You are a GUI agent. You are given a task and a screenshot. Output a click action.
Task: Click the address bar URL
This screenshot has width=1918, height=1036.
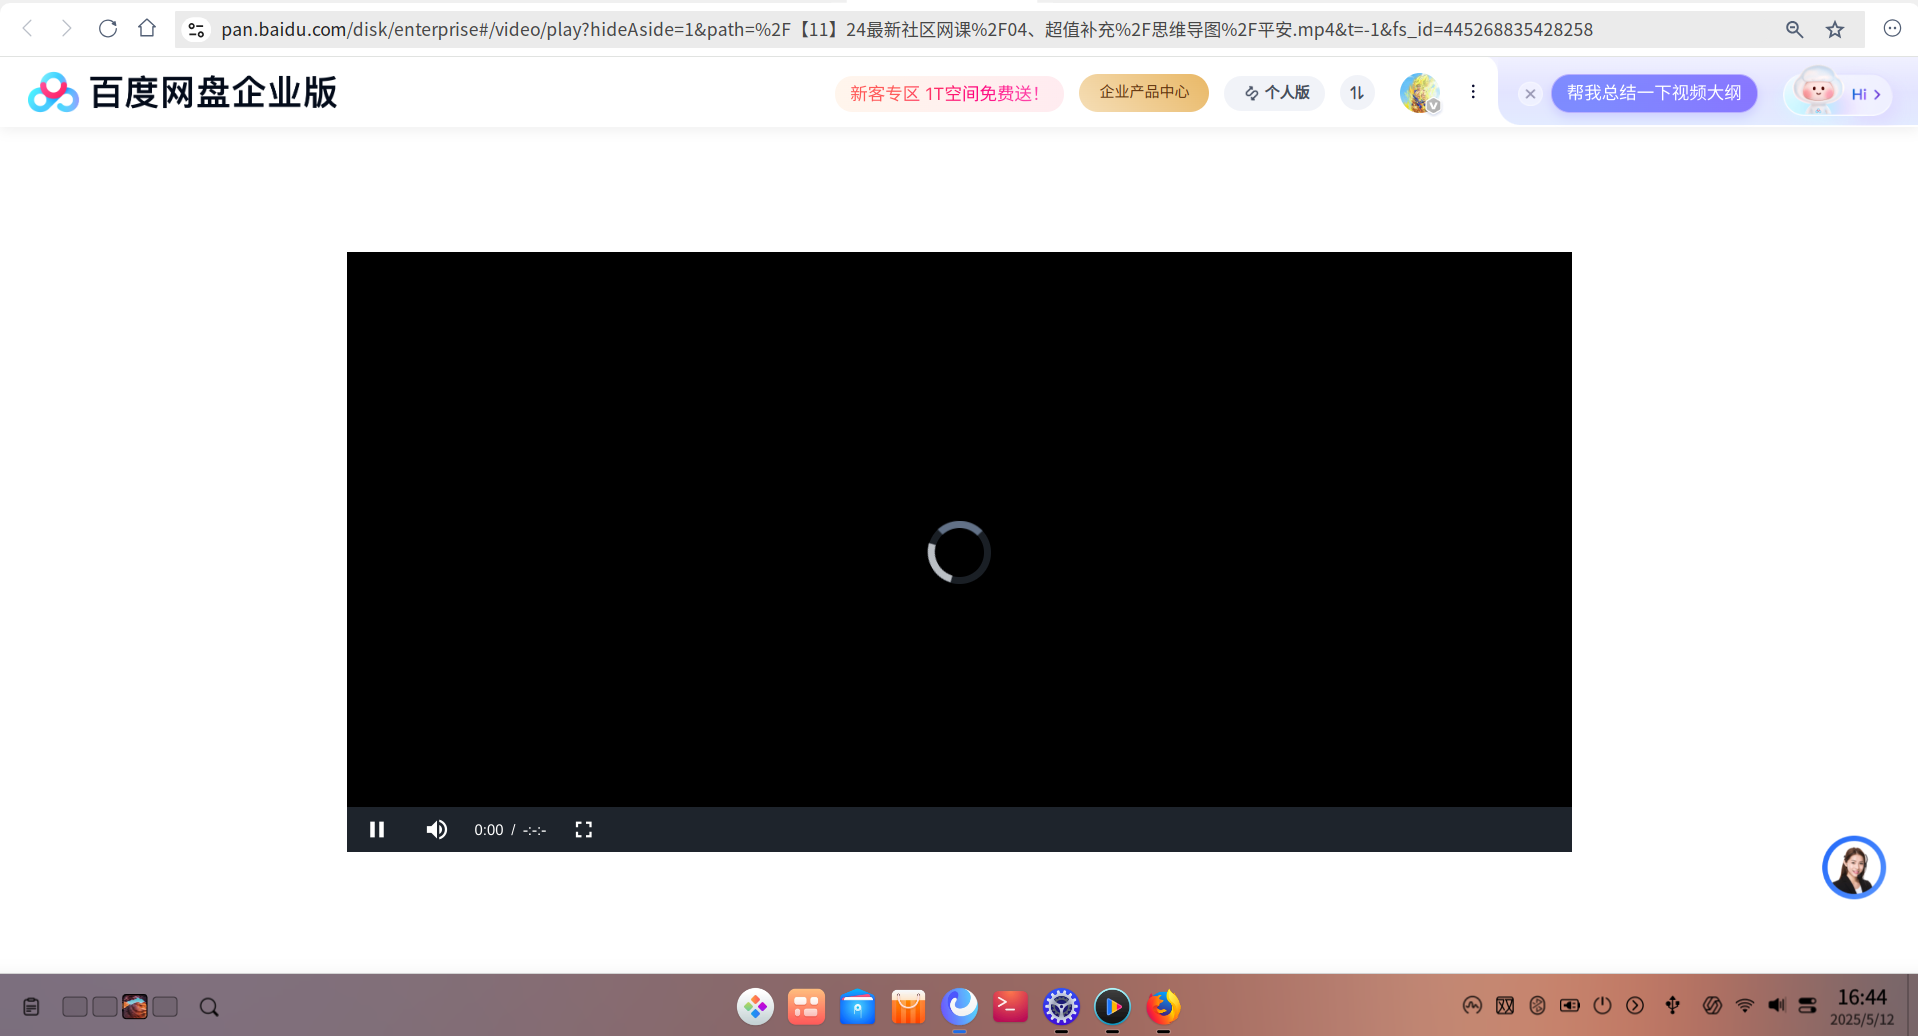pyautogui.click(x=906, y=30)
